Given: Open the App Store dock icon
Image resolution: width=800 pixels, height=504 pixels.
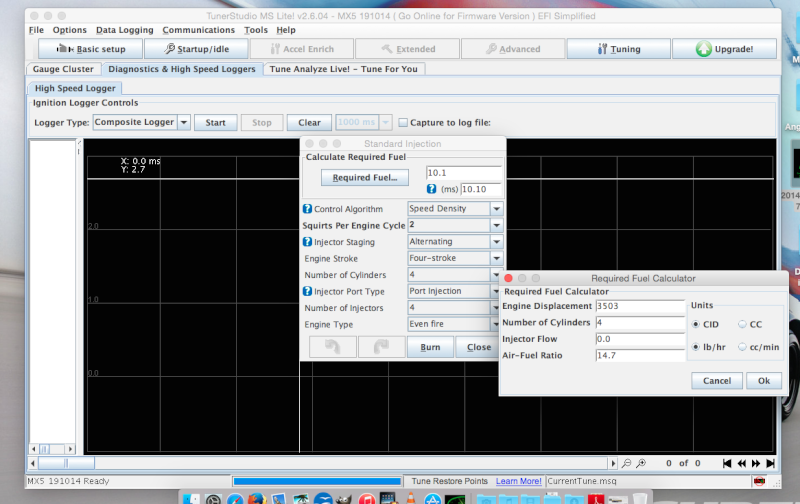Looking at the screenshot, I should [x=433, y=499].
